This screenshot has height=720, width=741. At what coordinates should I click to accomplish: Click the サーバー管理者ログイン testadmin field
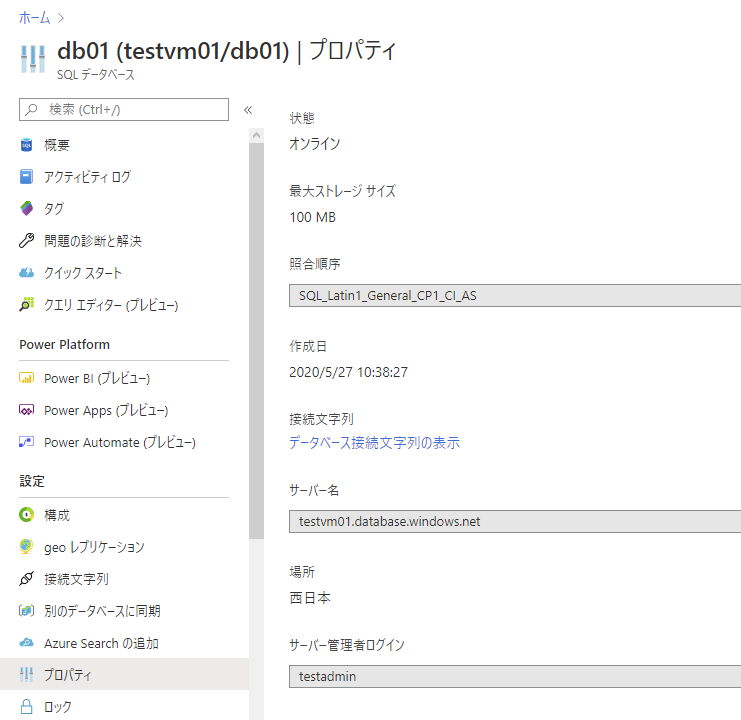click(x=515, y=677)
